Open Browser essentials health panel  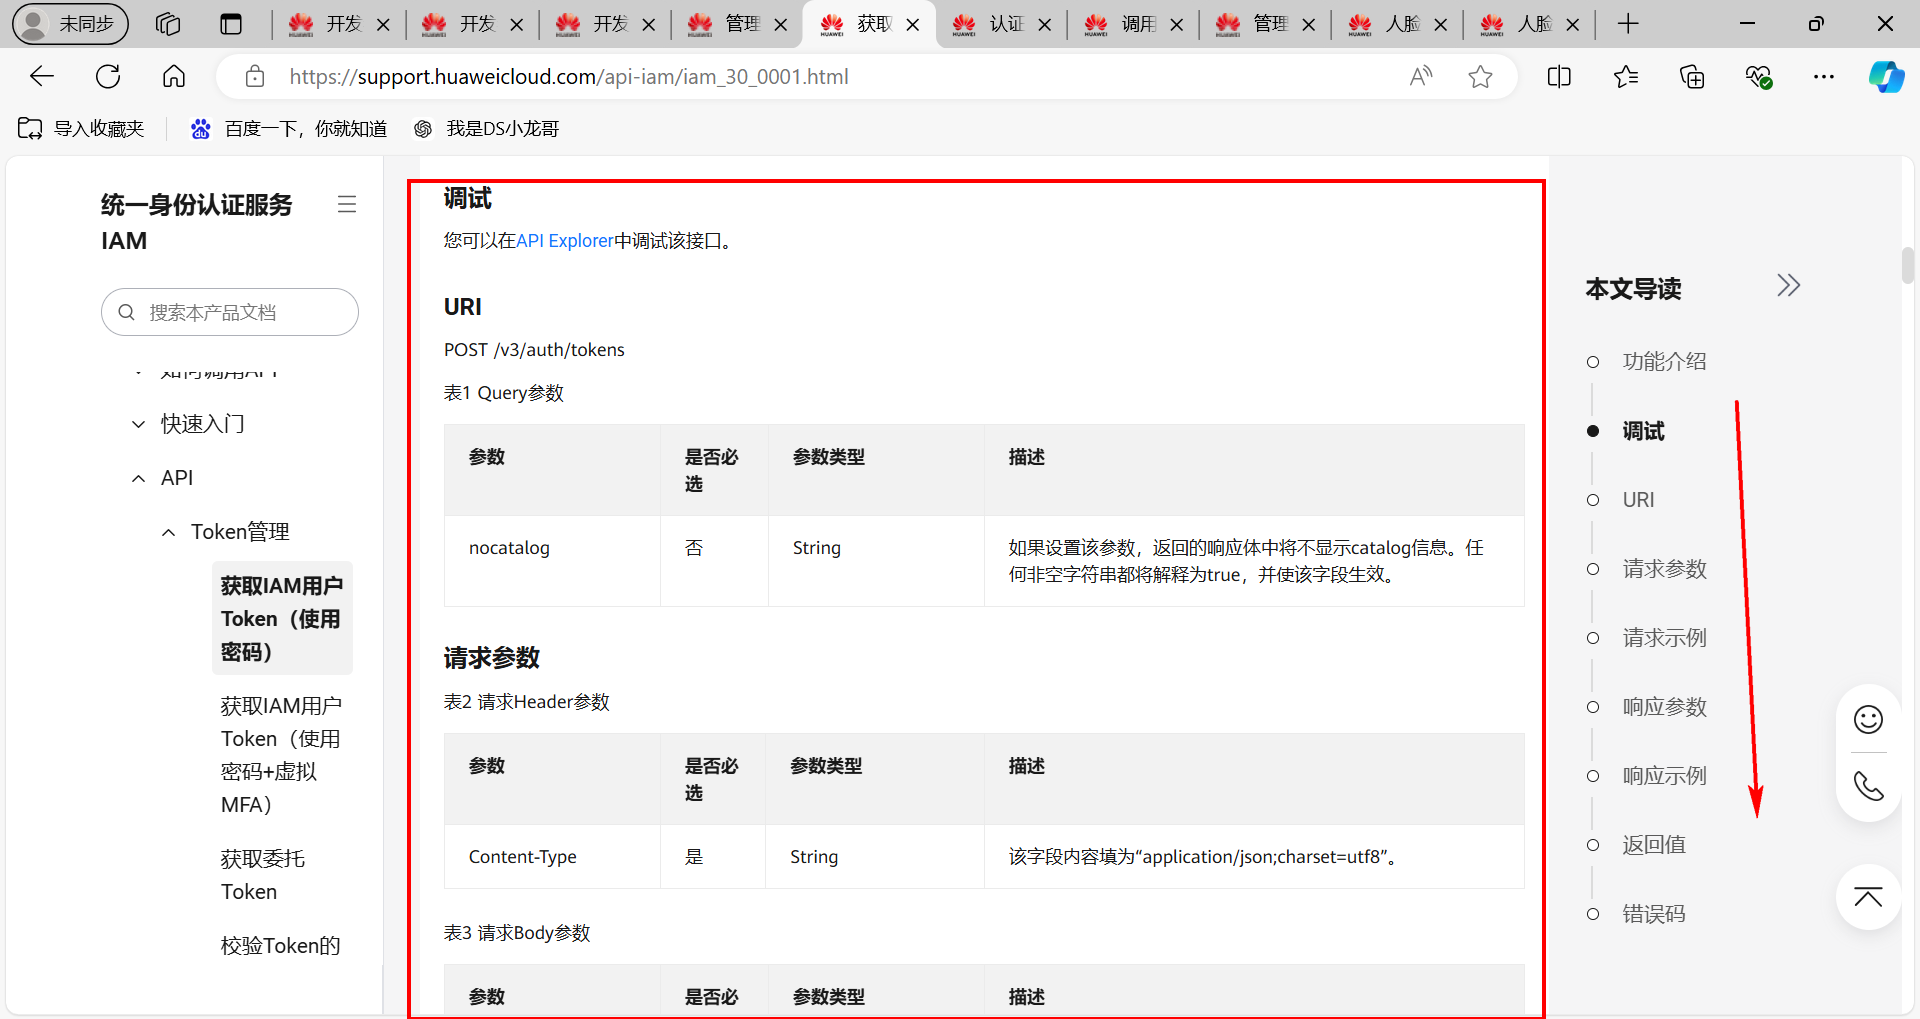tap(1759, 76)
